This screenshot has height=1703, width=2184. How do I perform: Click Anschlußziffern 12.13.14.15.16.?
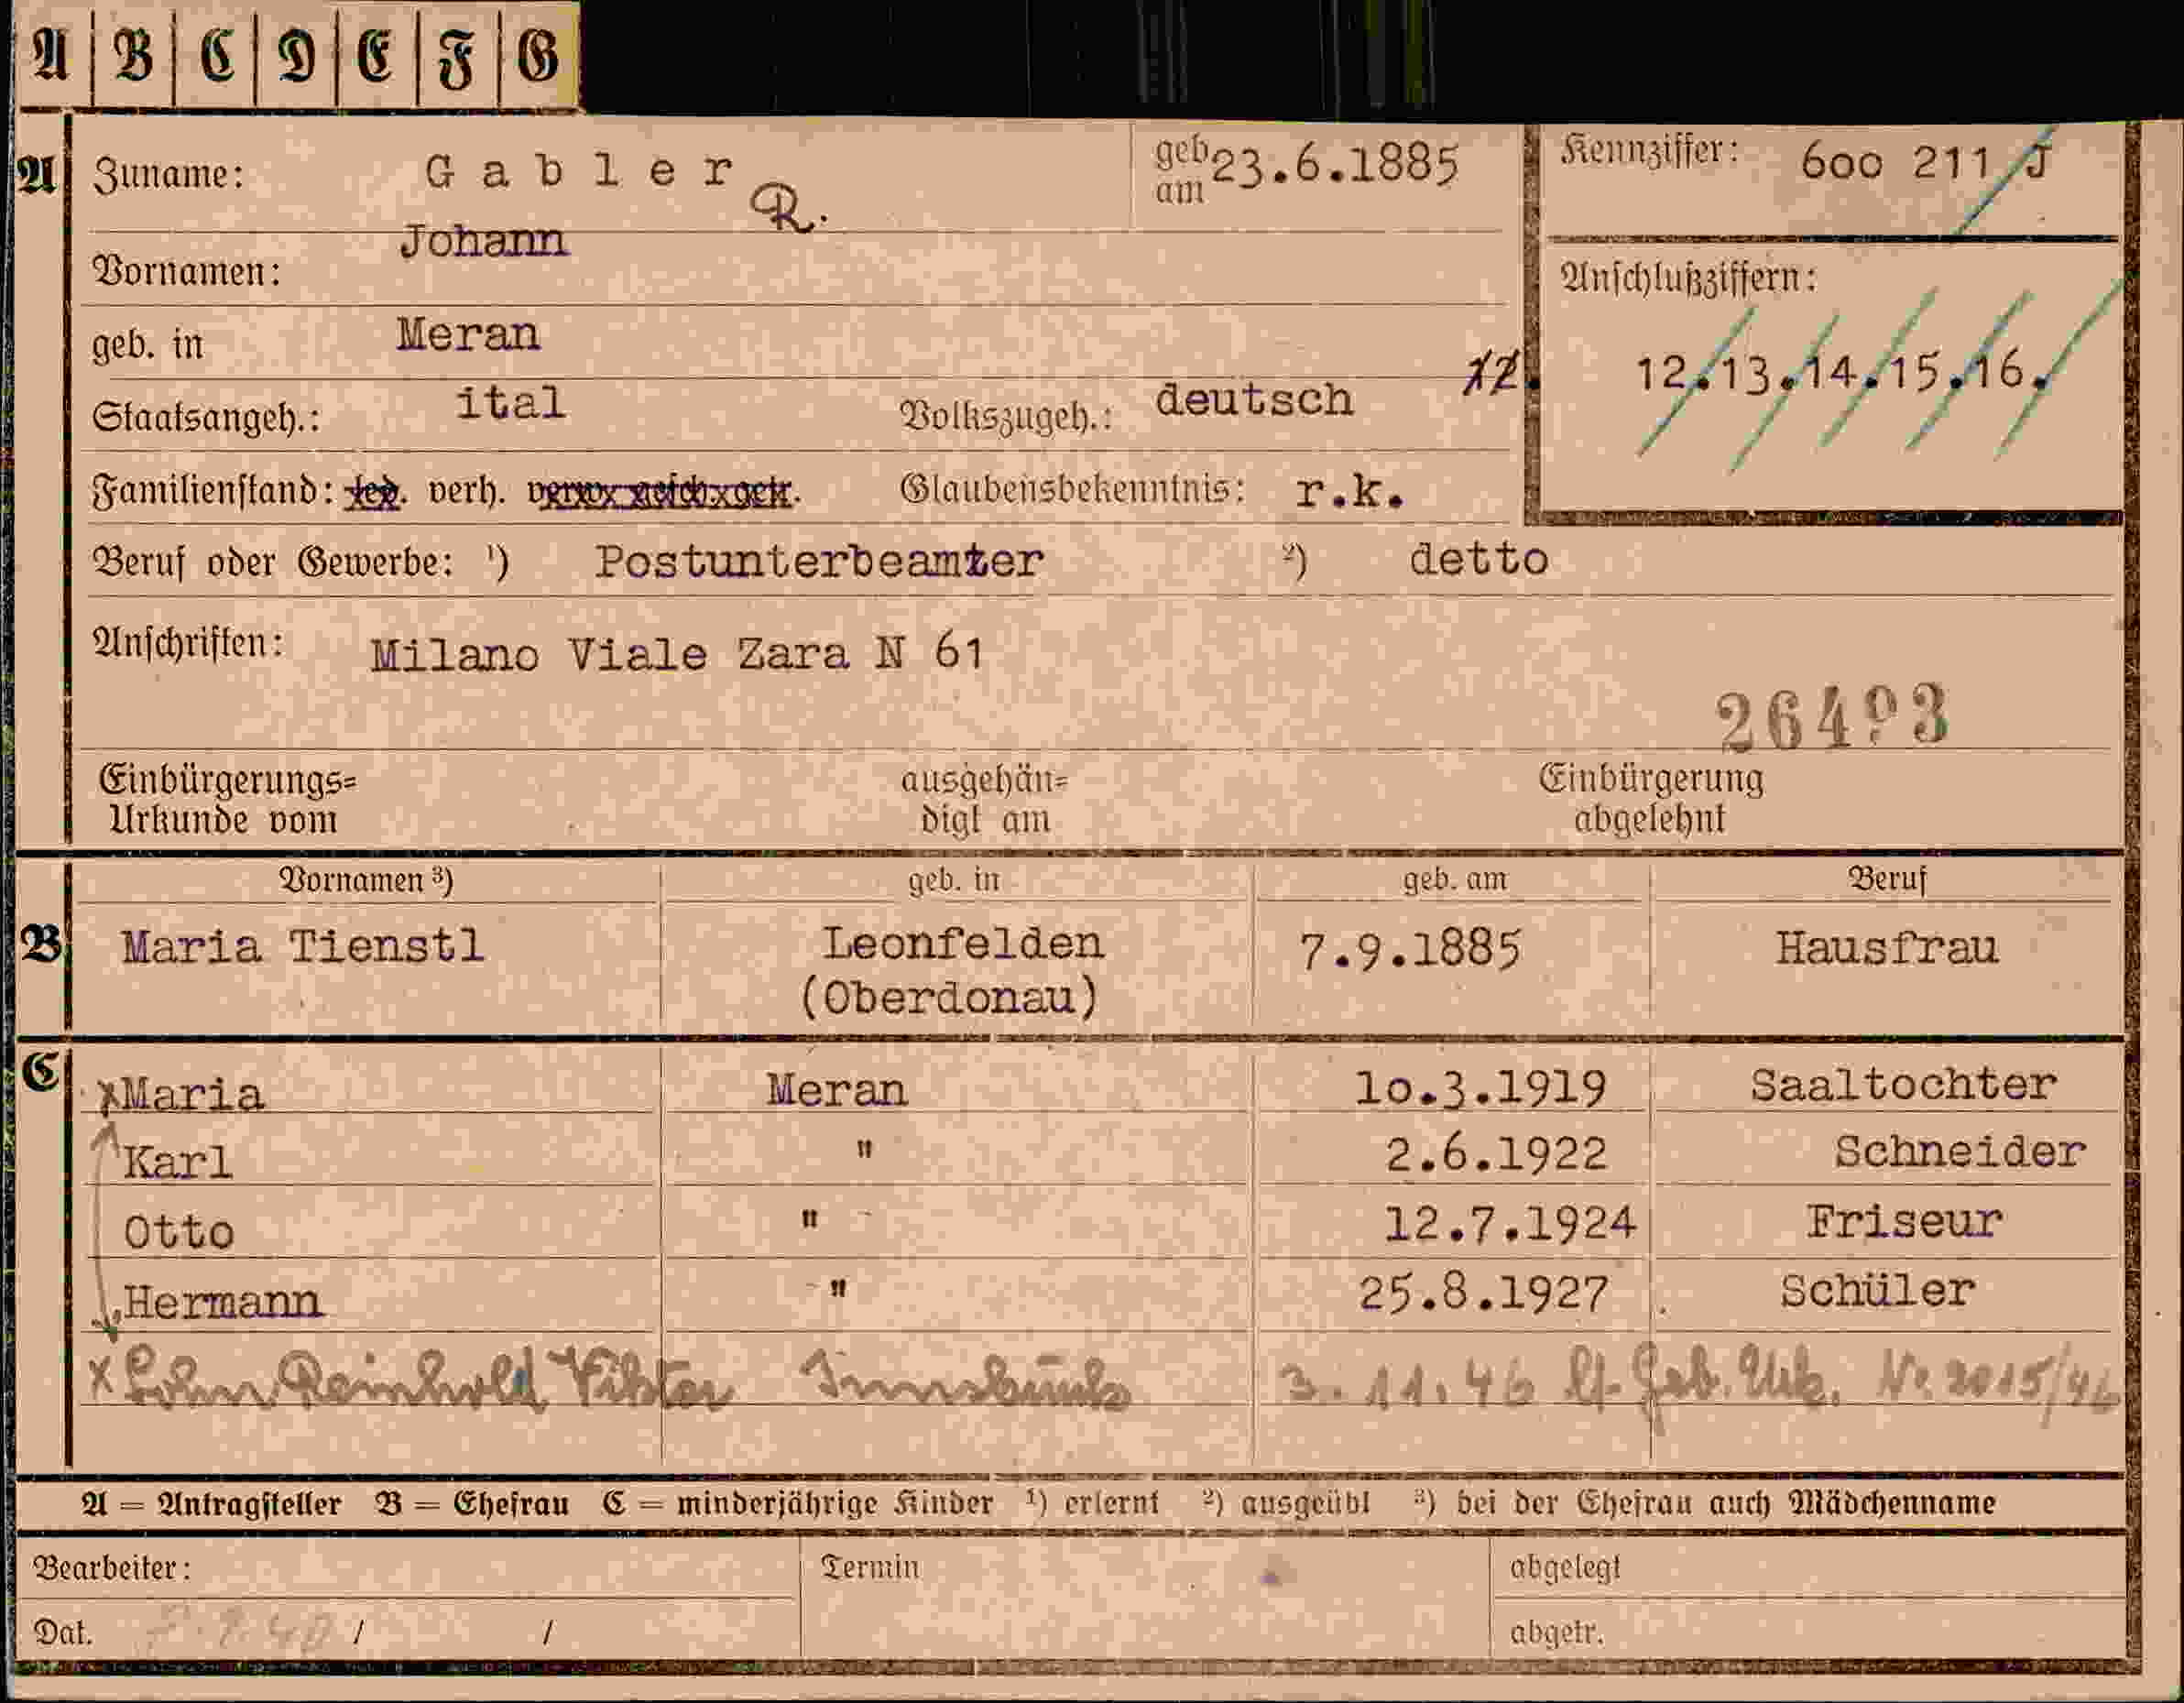click(1842, 373)
